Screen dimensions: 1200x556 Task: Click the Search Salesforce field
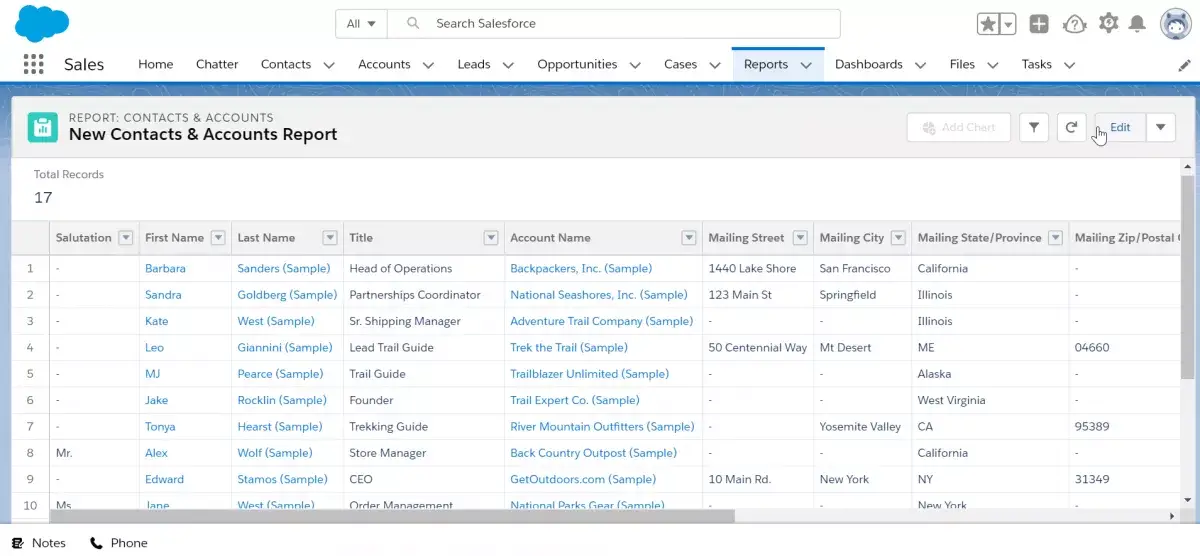(x=614, y=23)
